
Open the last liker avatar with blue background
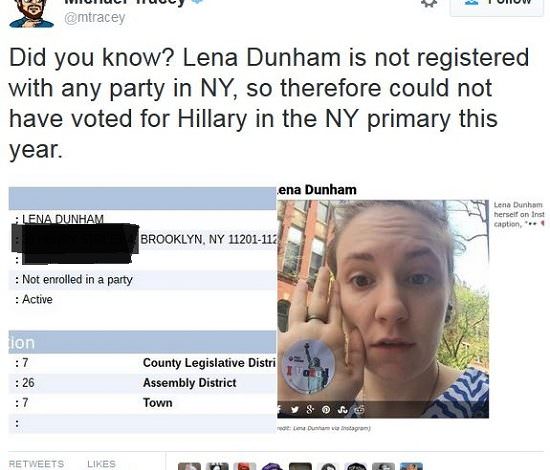(x=411, y=466)
